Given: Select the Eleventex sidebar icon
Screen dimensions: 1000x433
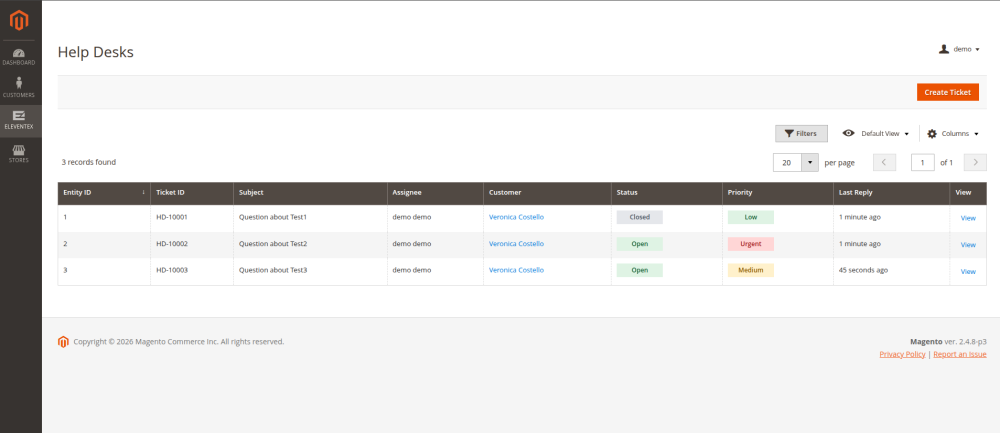Looking at the screenshot, I should coord(20,120).
